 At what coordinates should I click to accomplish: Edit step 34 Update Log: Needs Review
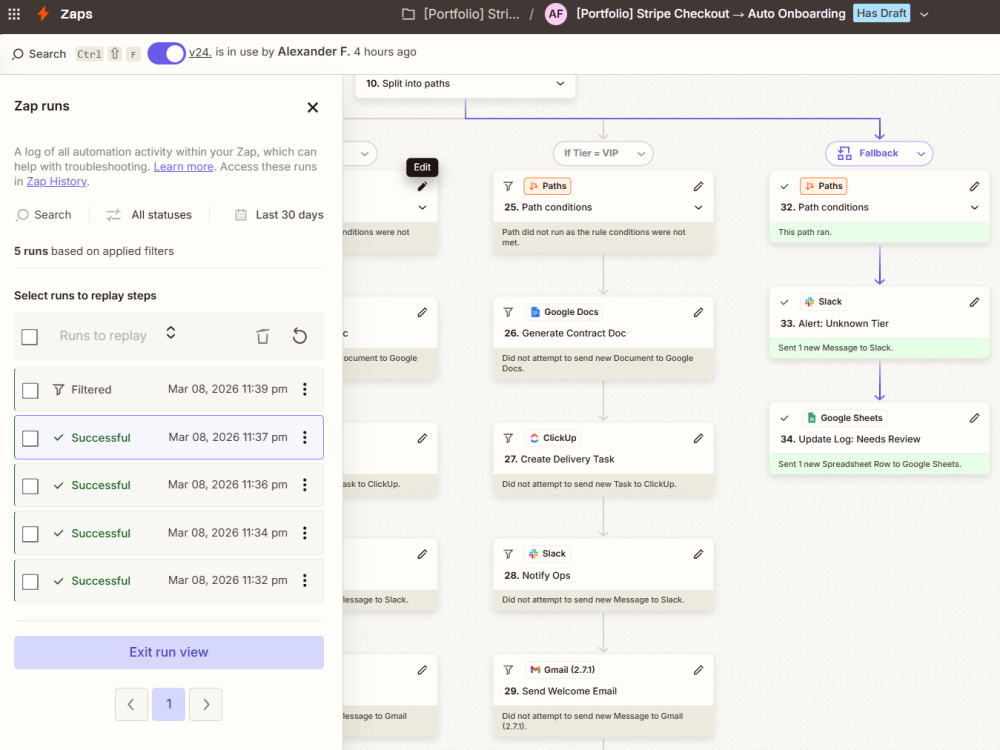click(x=974, y=418)
